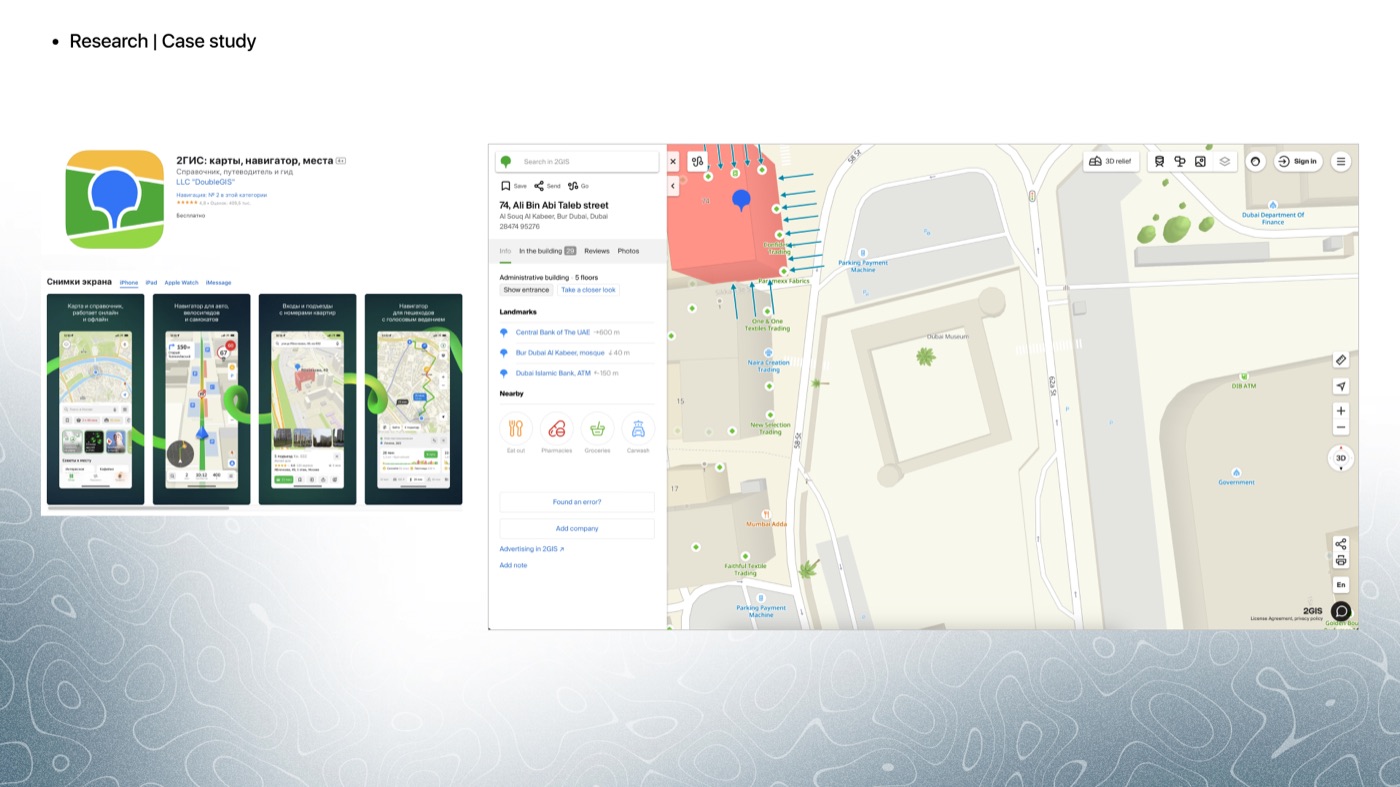1400x787 pixels.
Task: Click the Groceries nearby icon
Action: (x=597, y=429)
